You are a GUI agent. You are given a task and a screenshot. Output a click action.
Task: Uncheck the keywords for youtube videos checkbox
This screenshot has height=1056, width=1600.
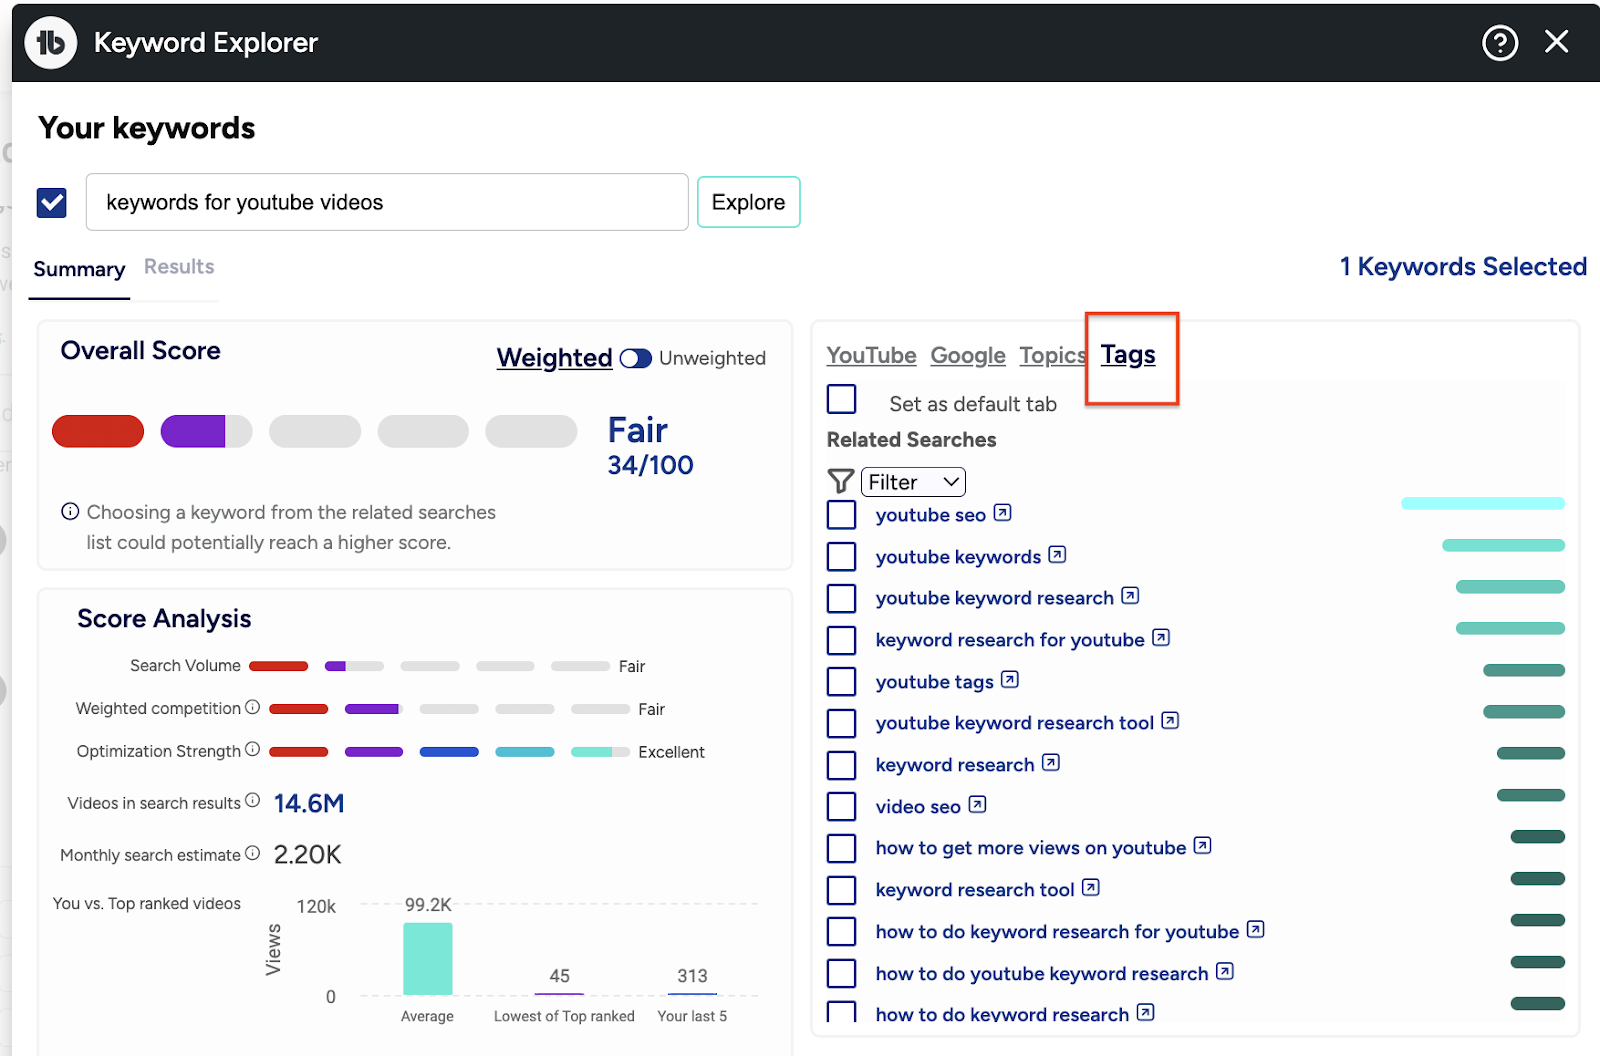(x=52, y=203)
